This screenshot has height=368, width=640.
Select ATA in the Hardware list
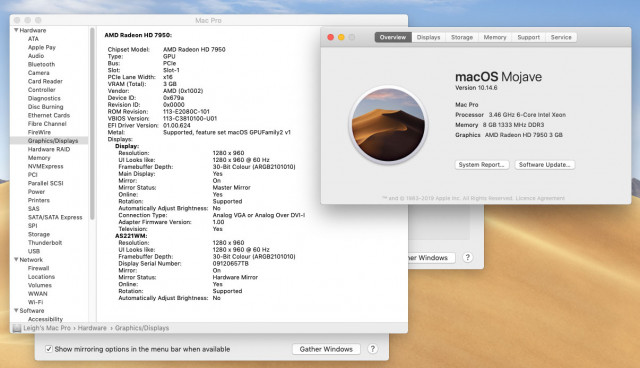pos(33,39)
